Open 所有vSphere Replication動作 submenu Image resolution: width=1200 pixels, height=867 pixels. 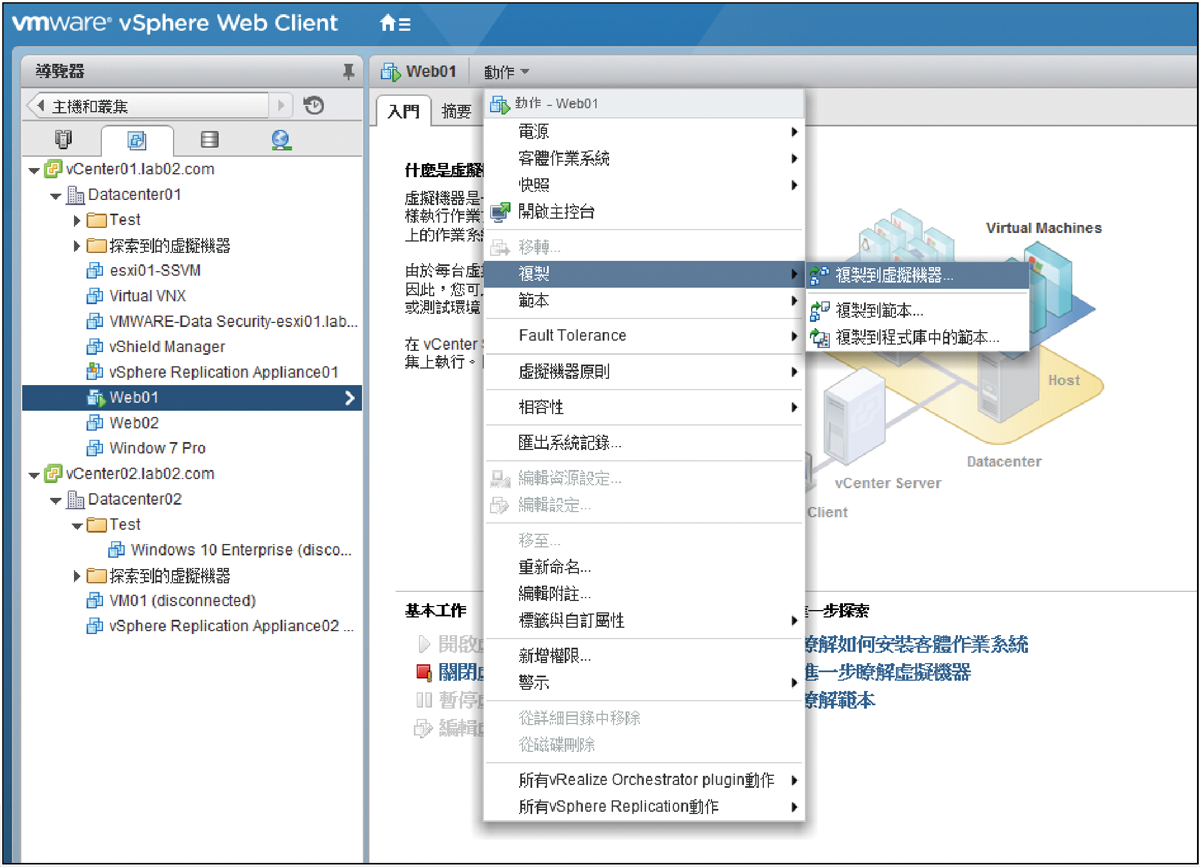(644, 806)
